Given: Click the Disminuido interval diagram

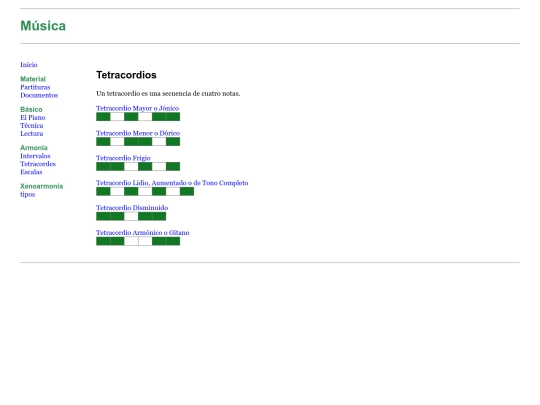Looking at the screenshot, I should point(131,216).
